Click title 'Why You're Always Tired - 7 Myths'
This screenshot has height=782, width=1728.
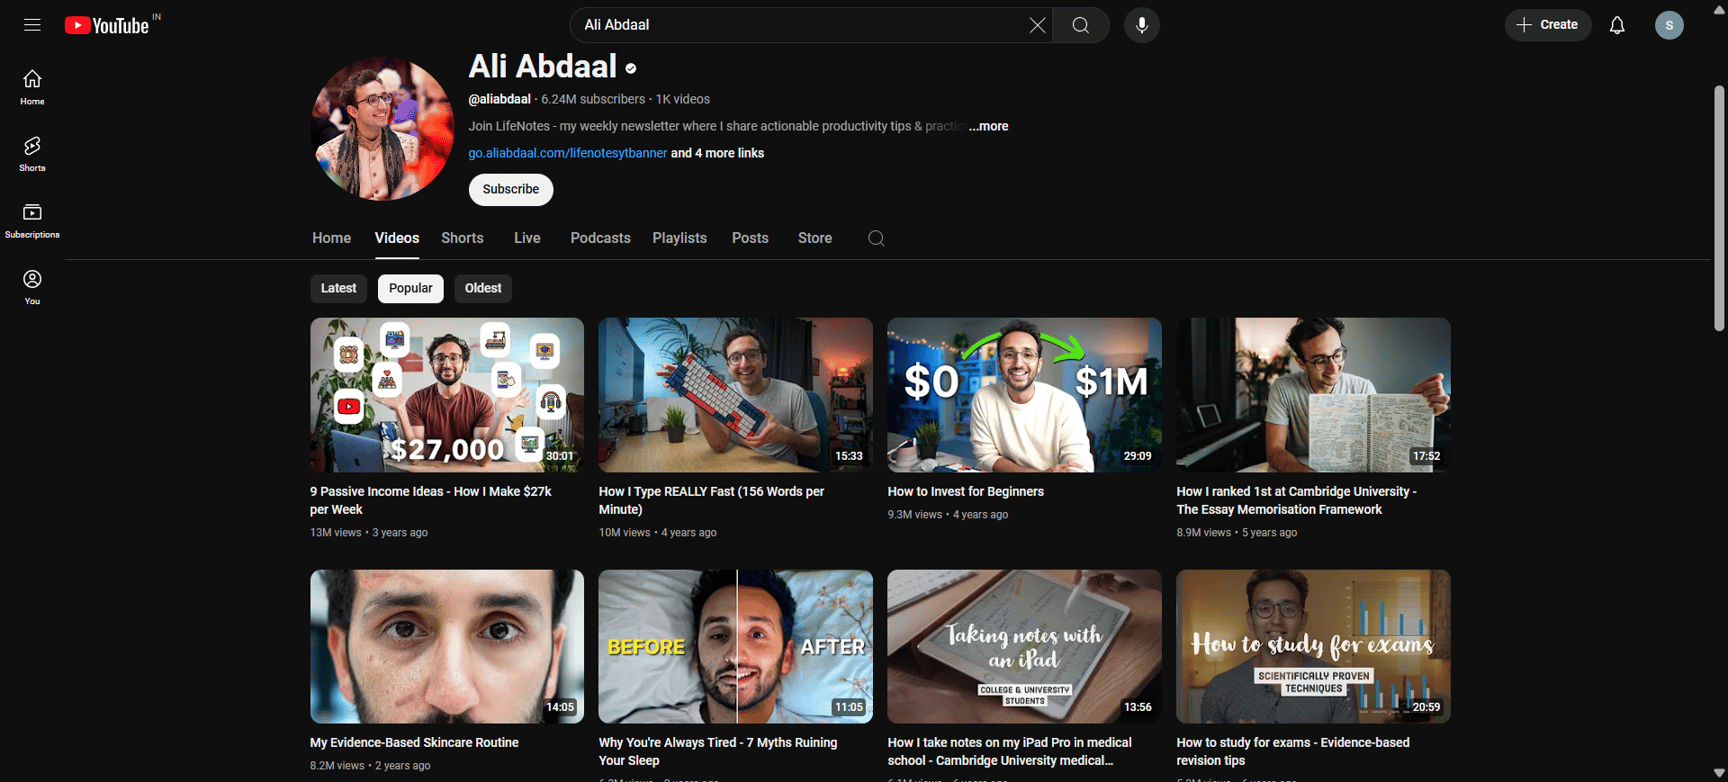click(718, 752)
